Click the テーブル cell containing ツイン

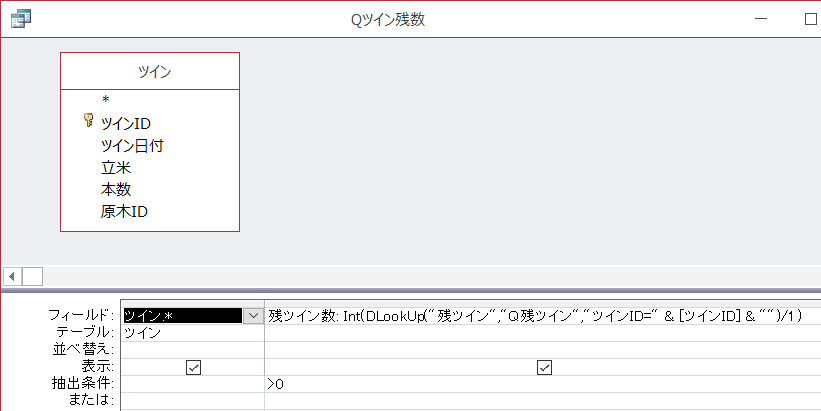[x=190, y=332]
